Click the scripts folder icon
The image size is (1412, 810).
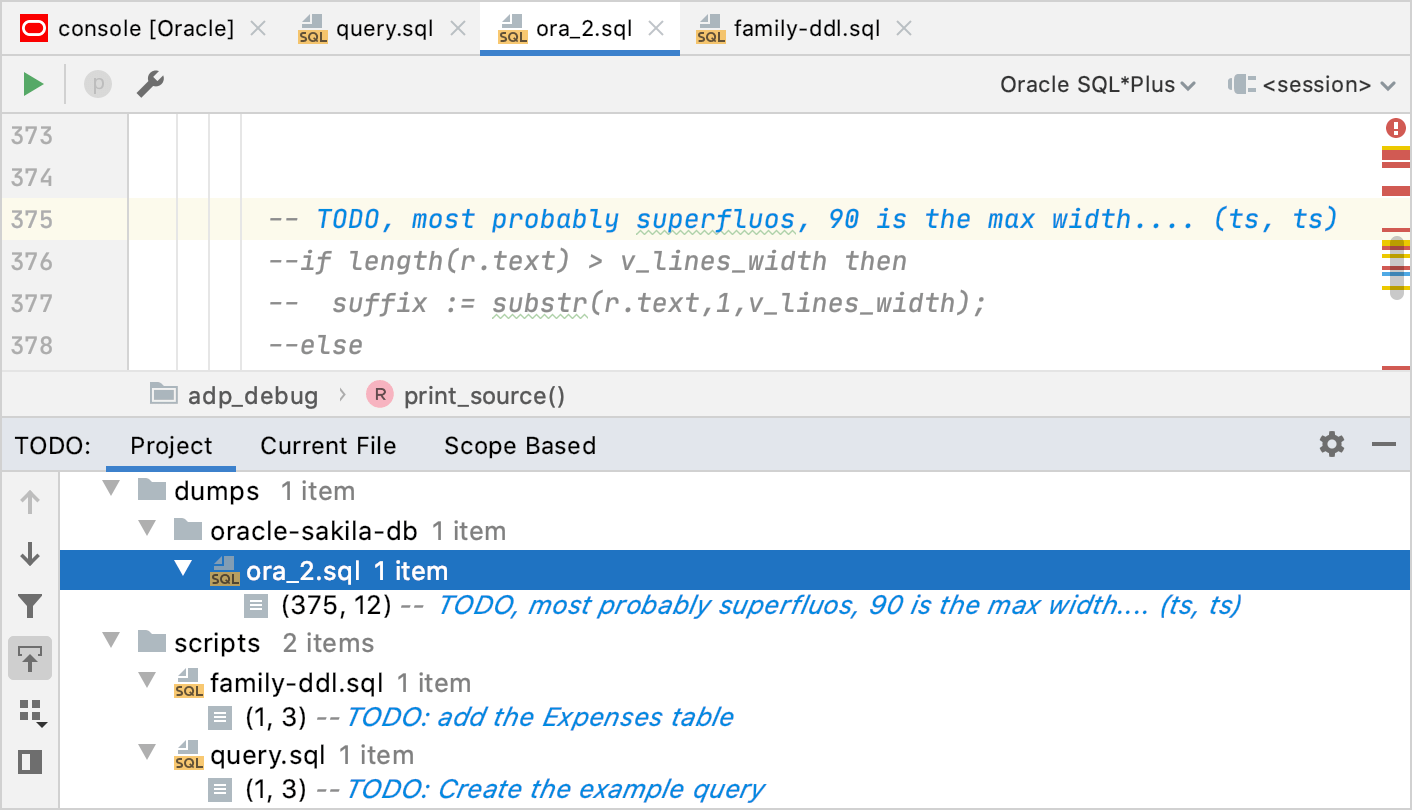[151, 642]
